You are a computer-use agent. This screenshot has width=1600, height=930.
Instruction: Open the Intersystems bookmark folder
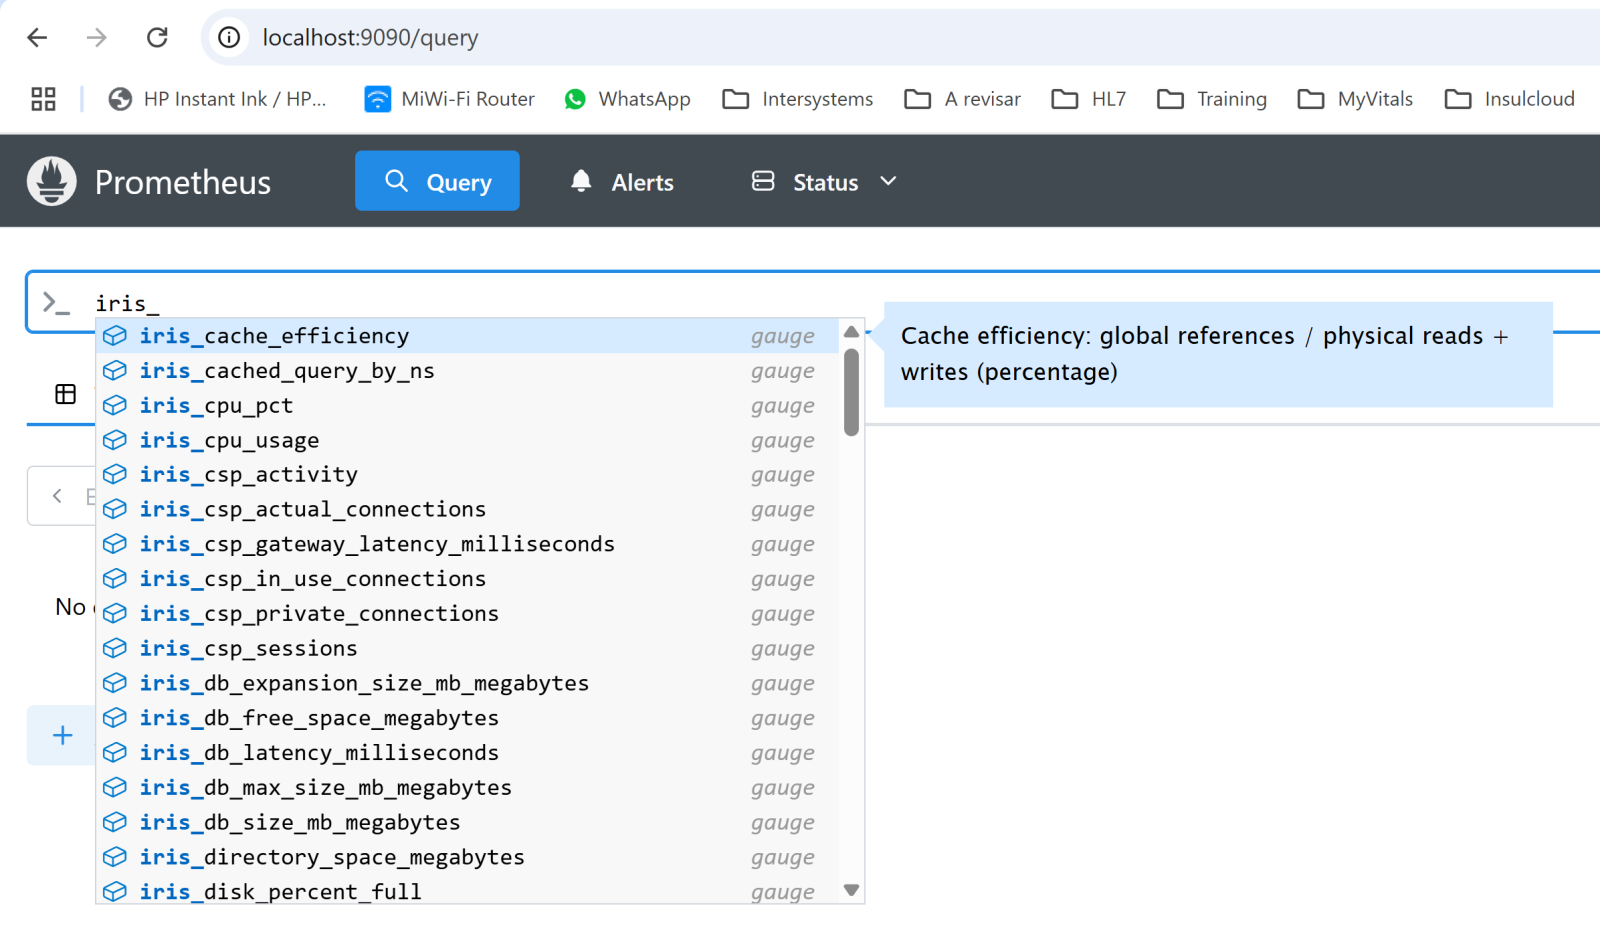[797, 99]
